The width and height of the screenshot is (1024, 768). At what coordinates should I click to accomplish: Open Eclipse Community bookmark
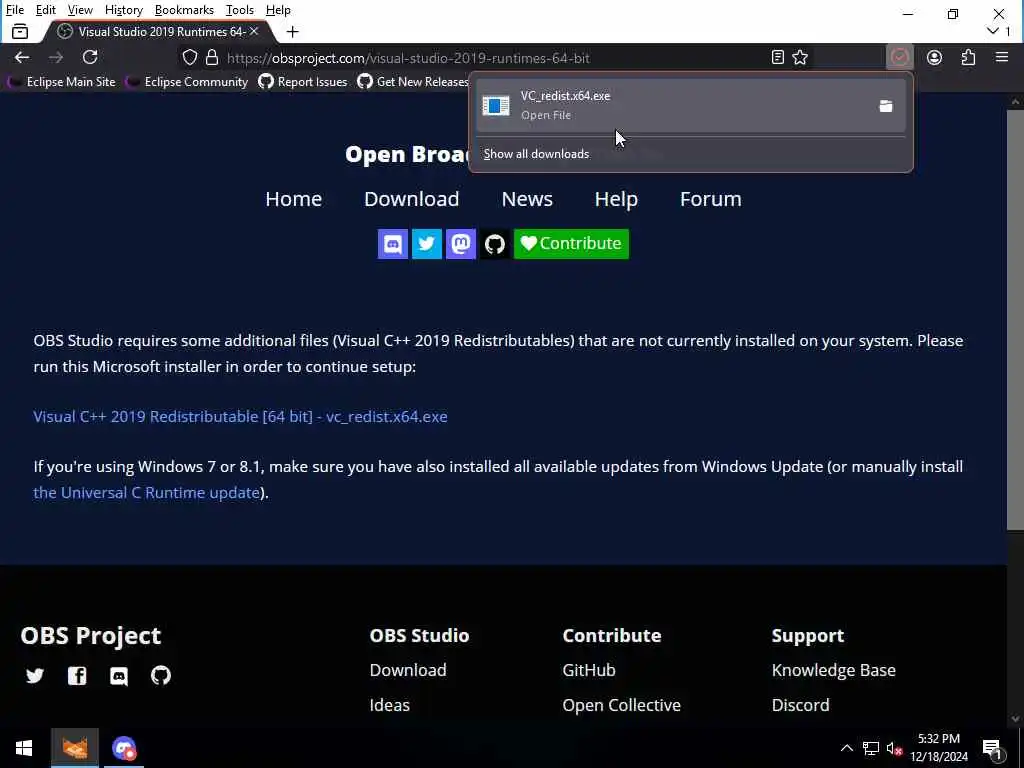coord(188,82)
